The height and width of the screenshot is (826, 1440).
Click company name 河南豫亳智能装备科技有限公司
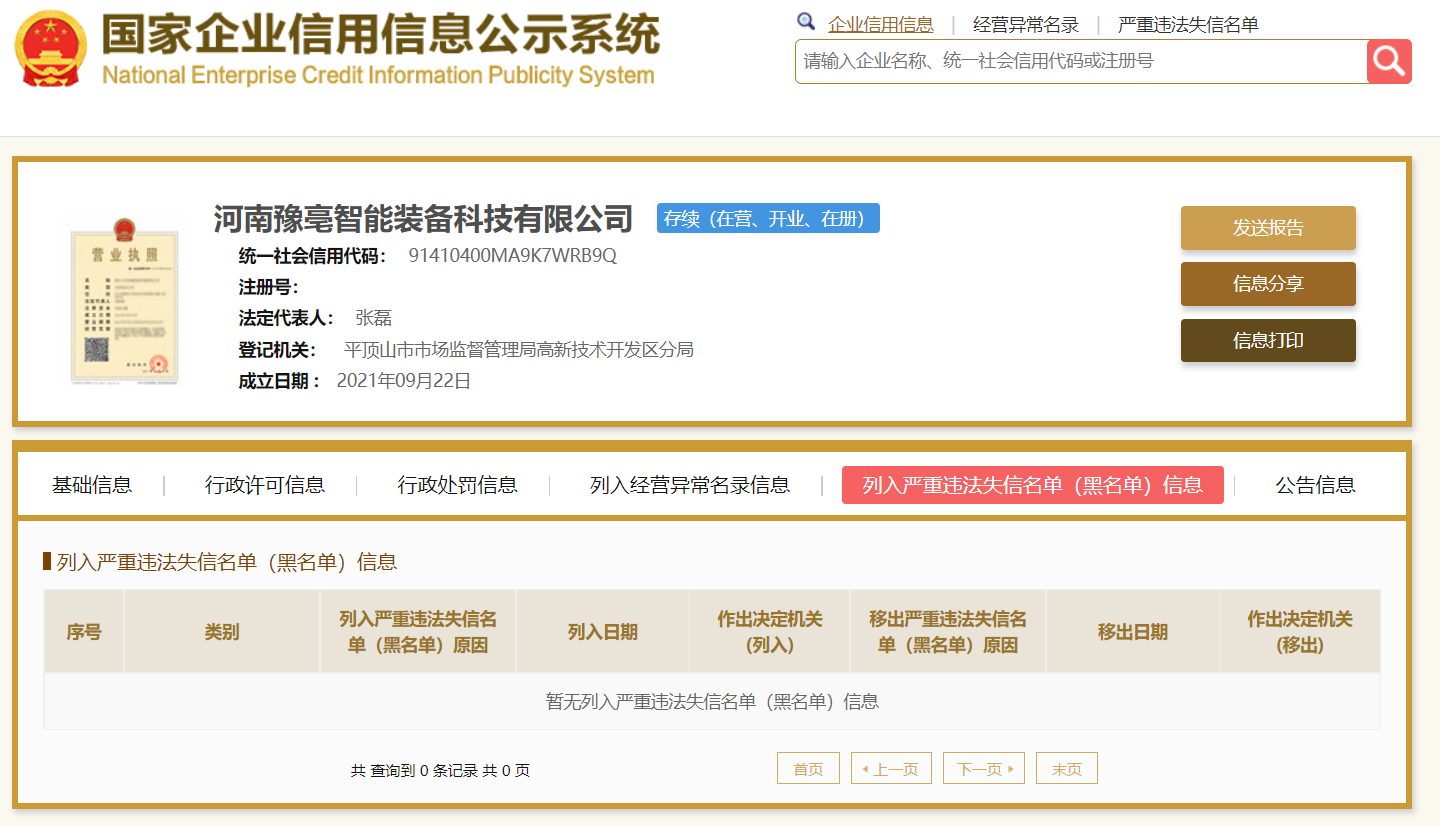423,218
